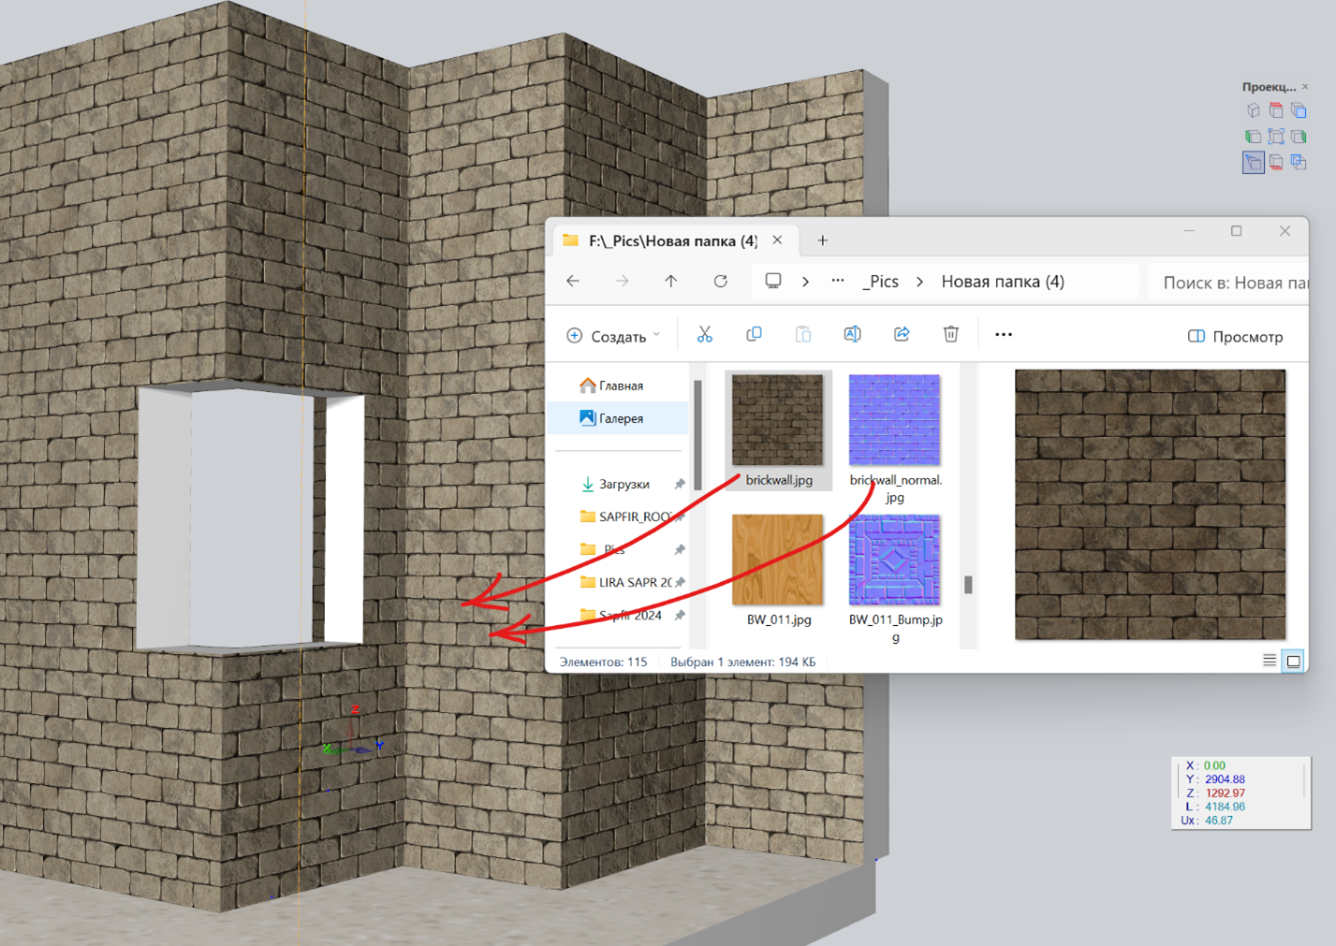Click the Загрузки folder in the sidebar

623,484
